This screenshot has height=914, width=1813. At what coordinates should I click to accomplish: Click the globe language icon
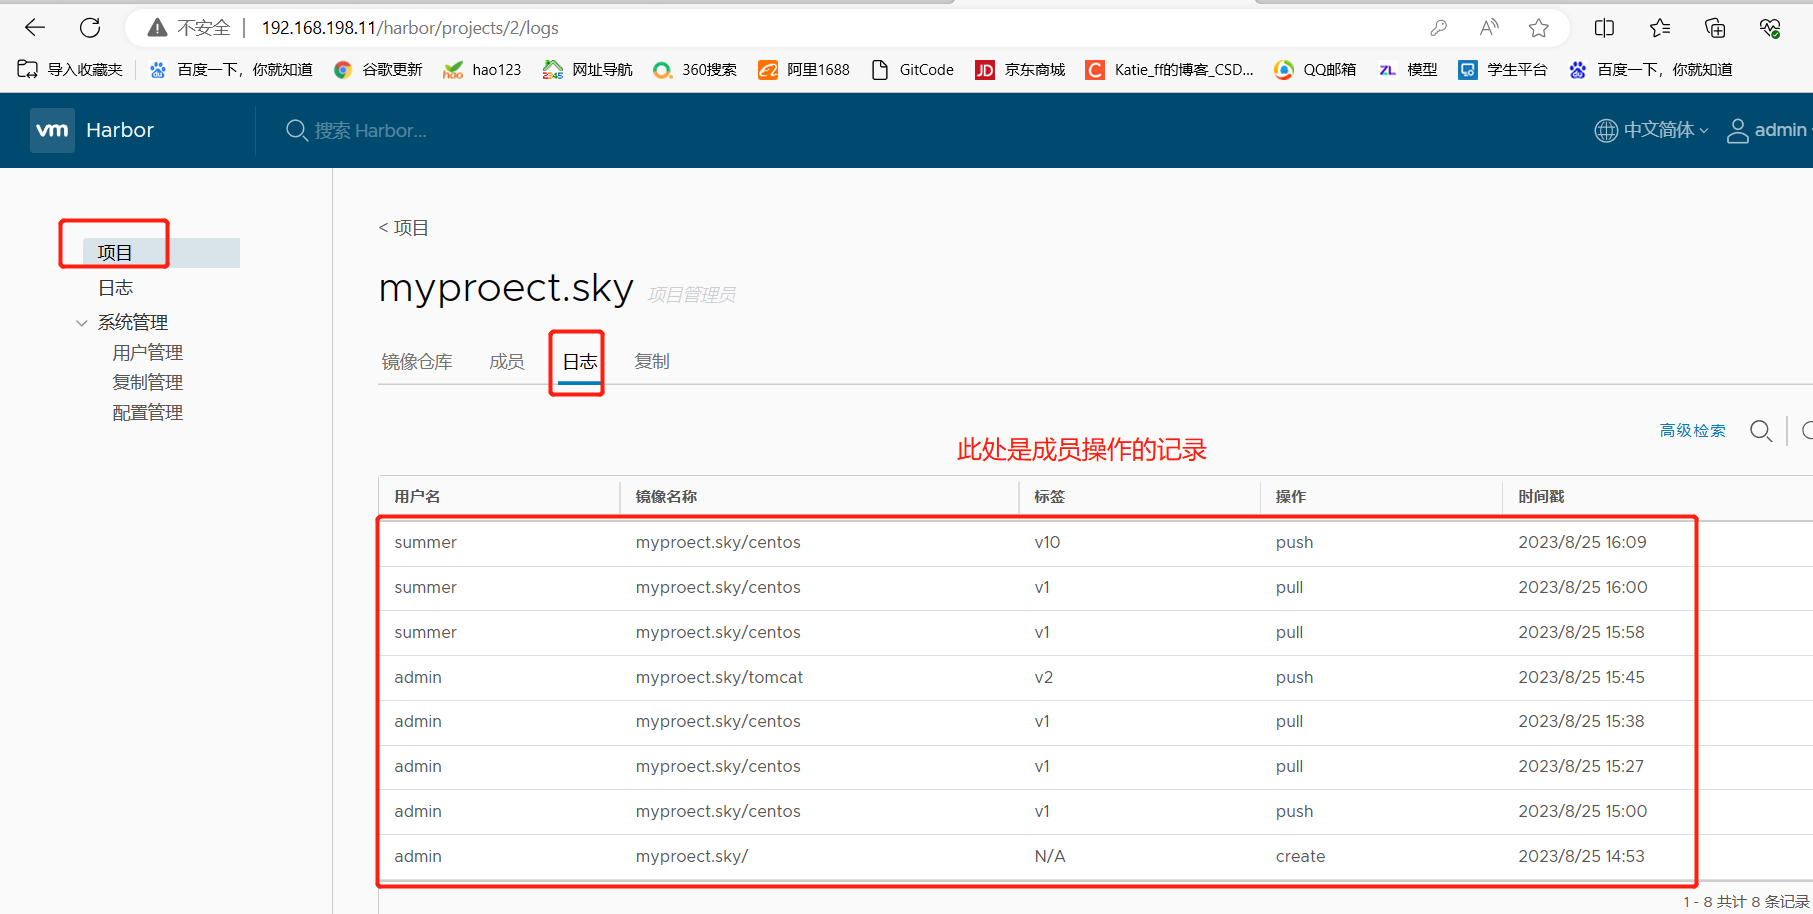coord(1606,130)
